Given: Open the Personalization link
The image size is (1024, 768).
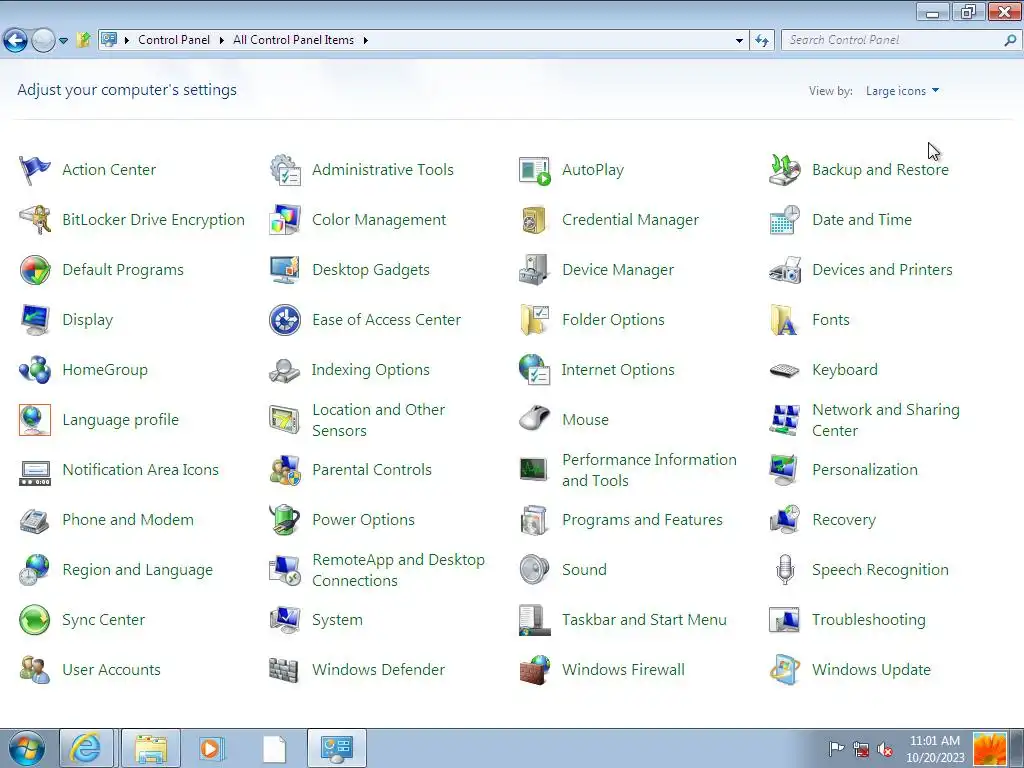Looking at the screenshot, I should click(865, 470).
